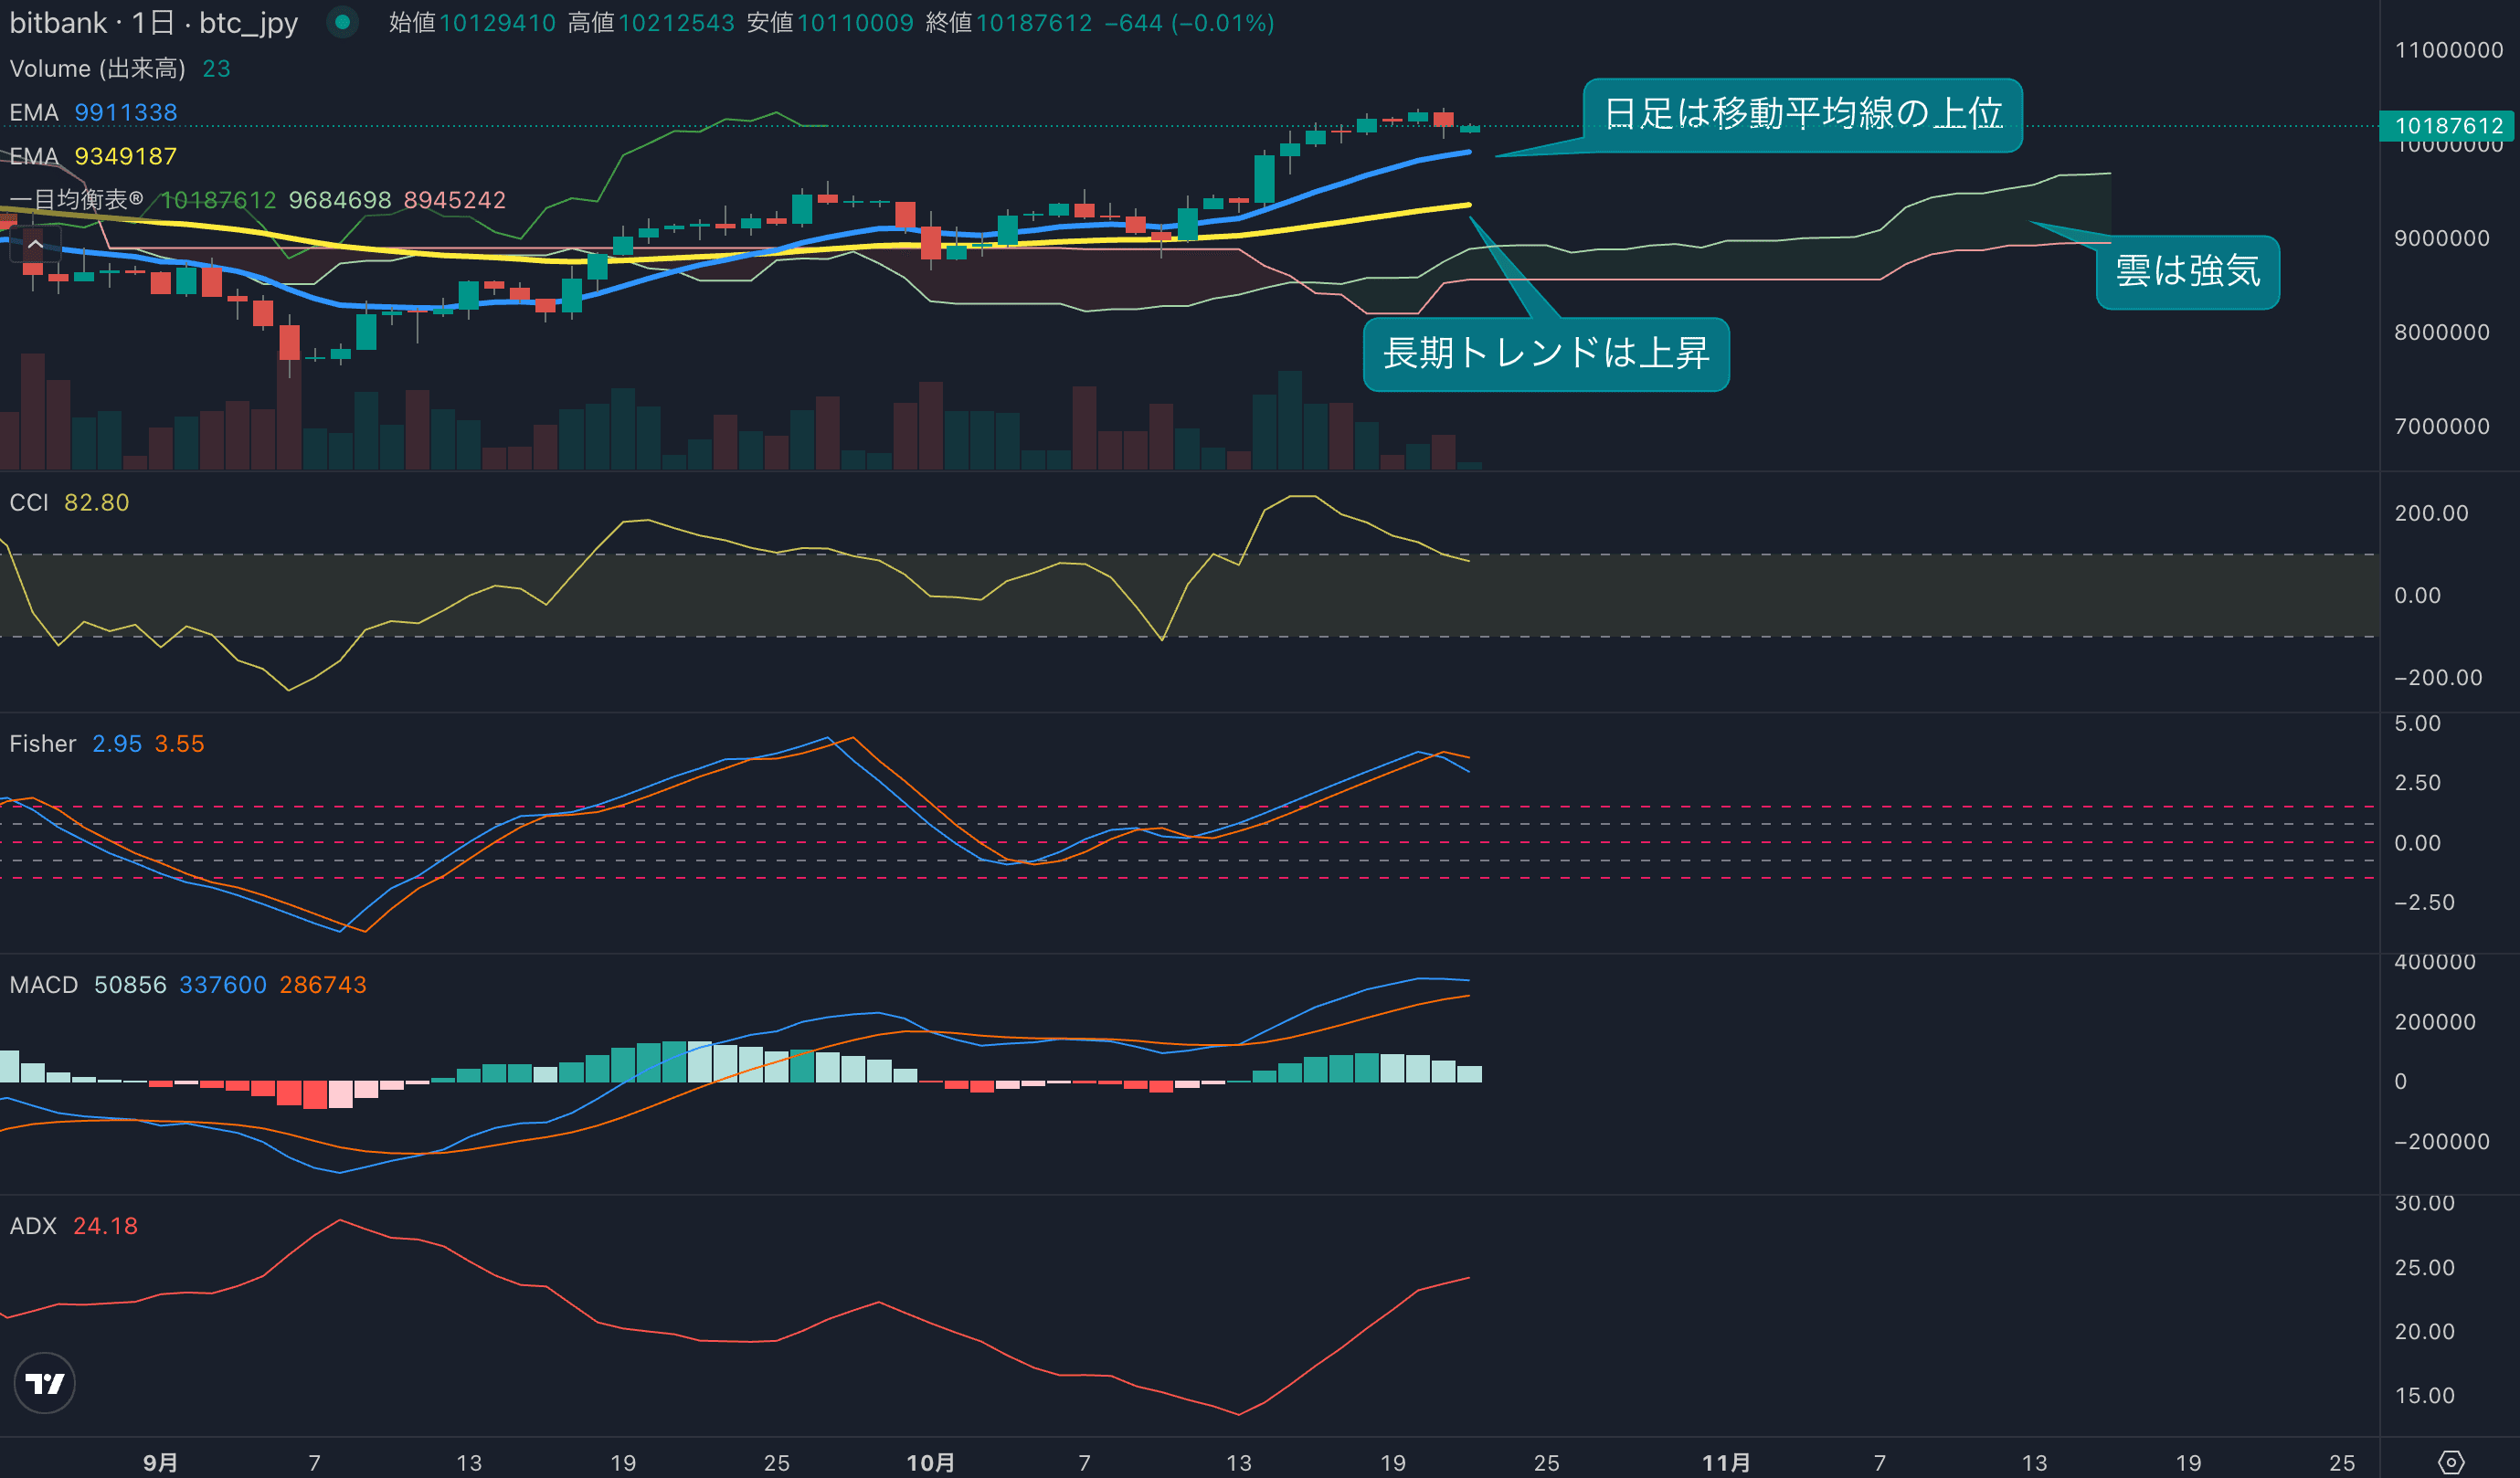This screenshot has width=2520, height=1478.
Task: Click the Volume (出来高) legend label
Action: click(x=97, y=68)
